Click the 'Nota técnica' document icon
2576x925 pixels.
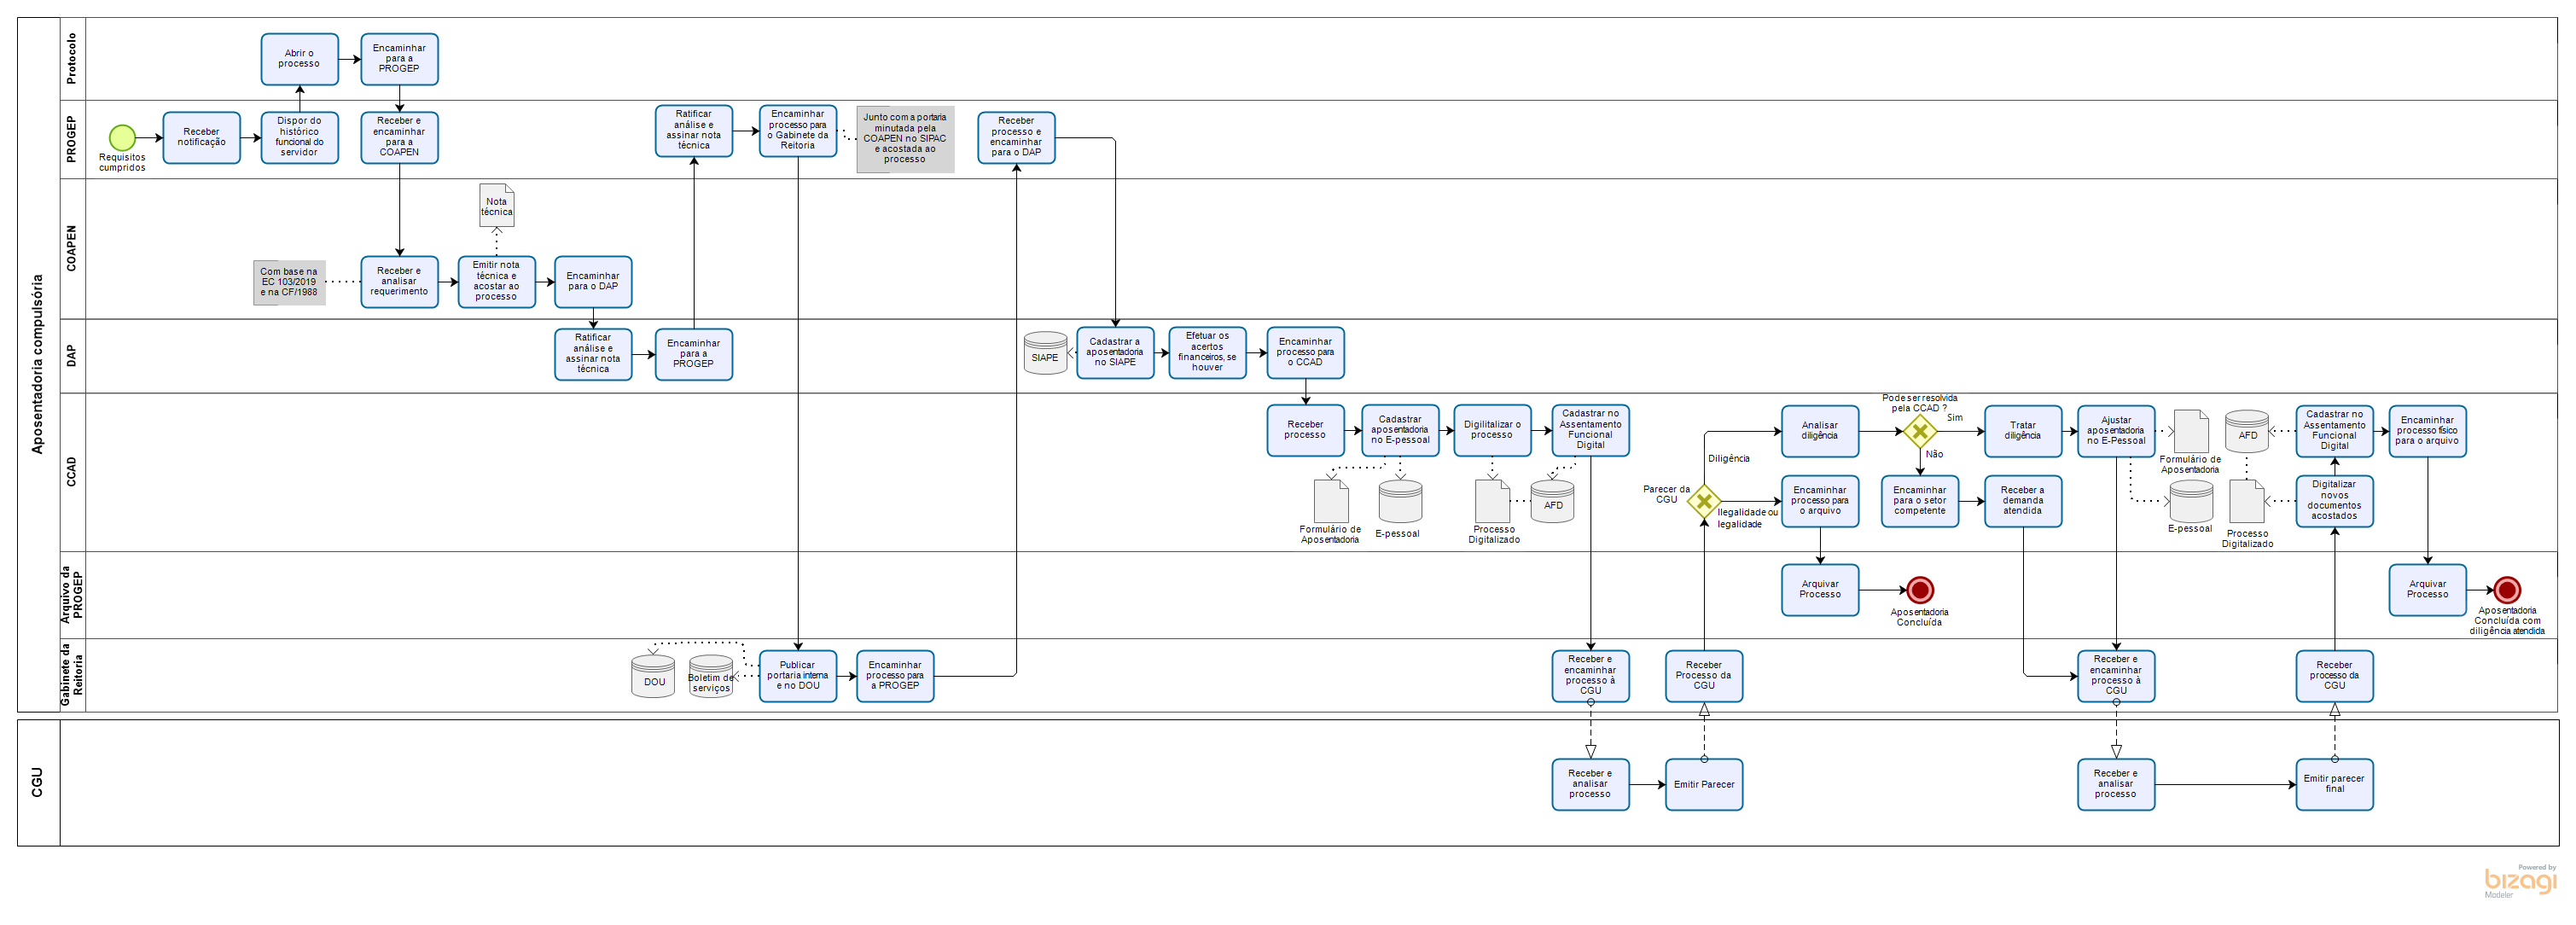pos(496,205)
